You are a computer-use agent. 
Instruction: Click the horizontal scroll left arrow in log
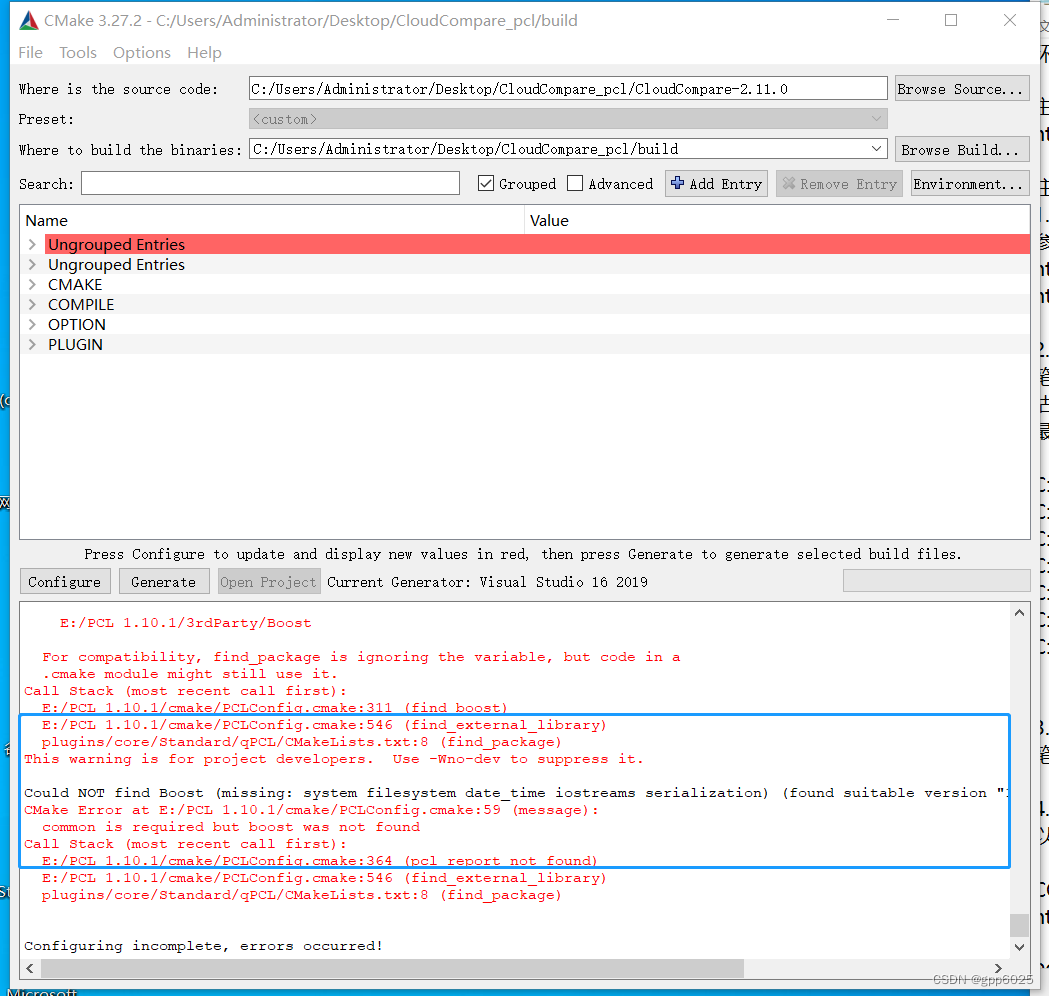(29, 968)
